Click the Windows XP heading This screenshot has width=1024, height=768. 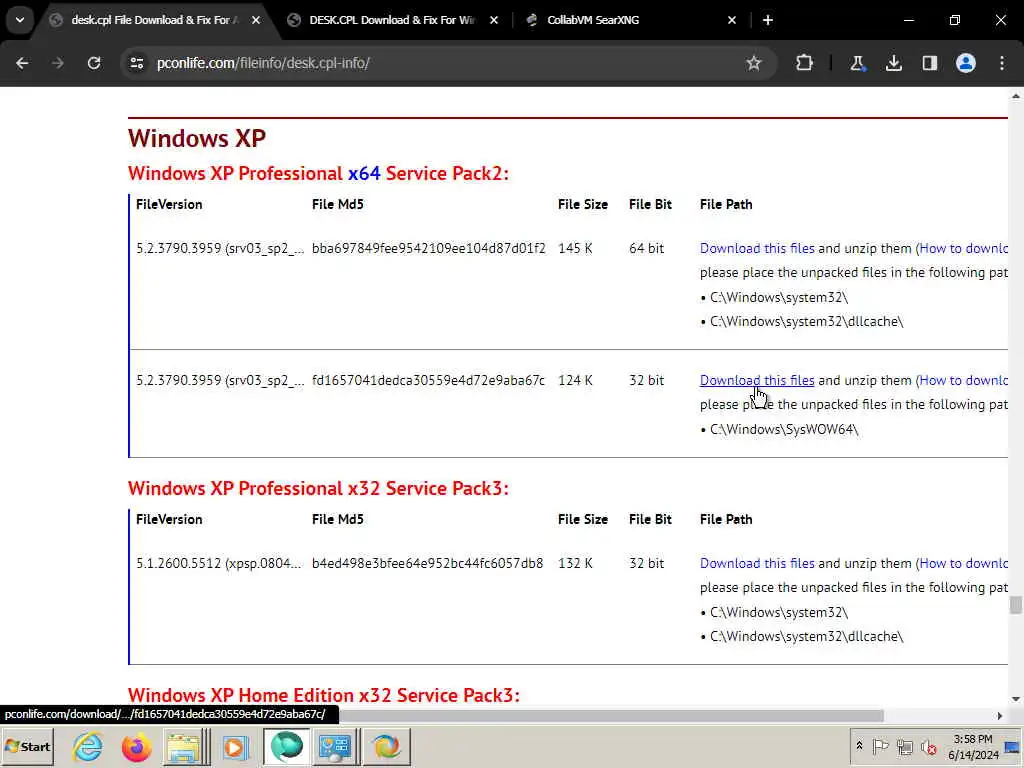197,138
